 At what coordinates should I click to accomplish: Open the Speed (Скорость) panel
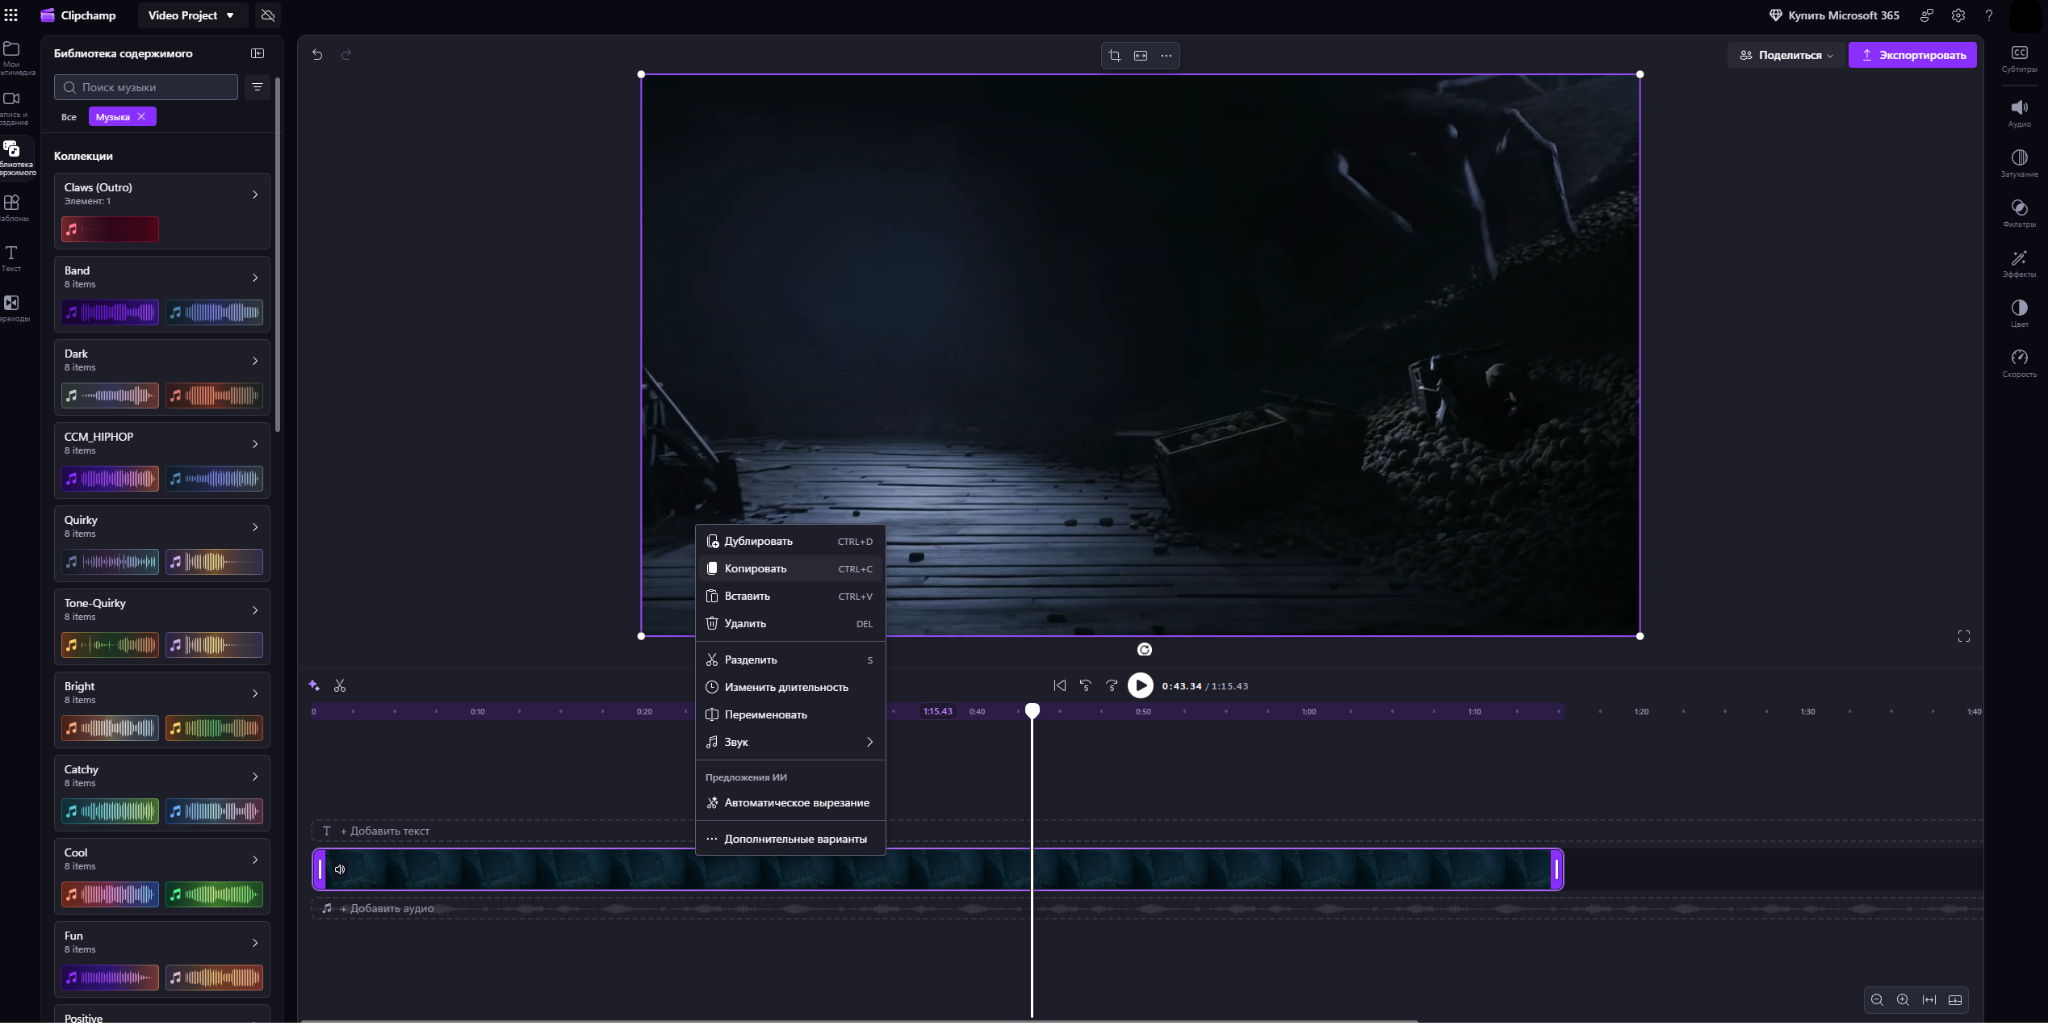click(2019, 363)
